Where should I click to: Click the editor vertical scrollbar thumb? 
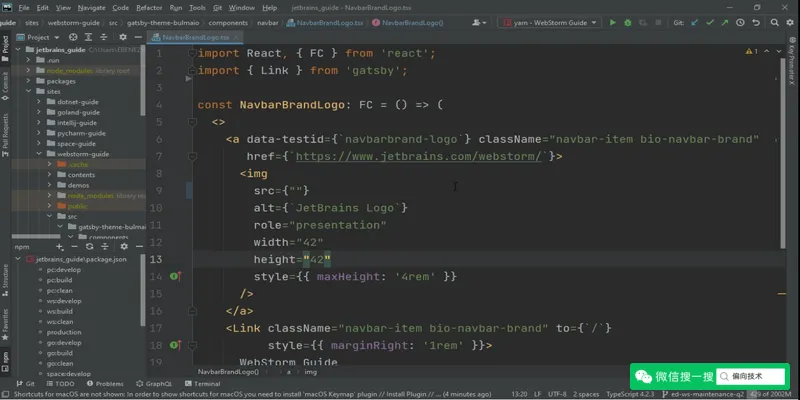tap(783, 153)
